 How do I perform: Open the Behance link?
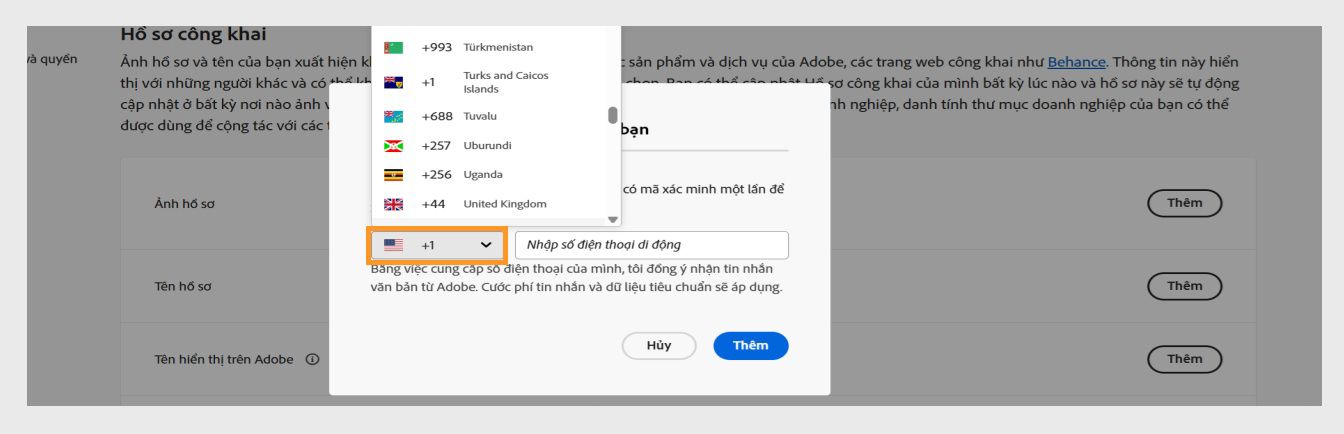(1076, 62)
